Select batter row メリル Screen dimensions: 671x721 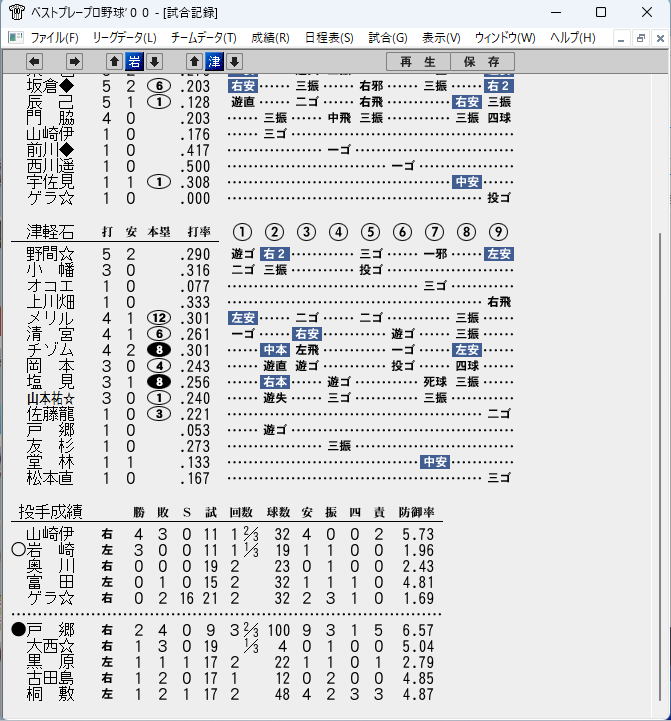[x=270, y=318]
